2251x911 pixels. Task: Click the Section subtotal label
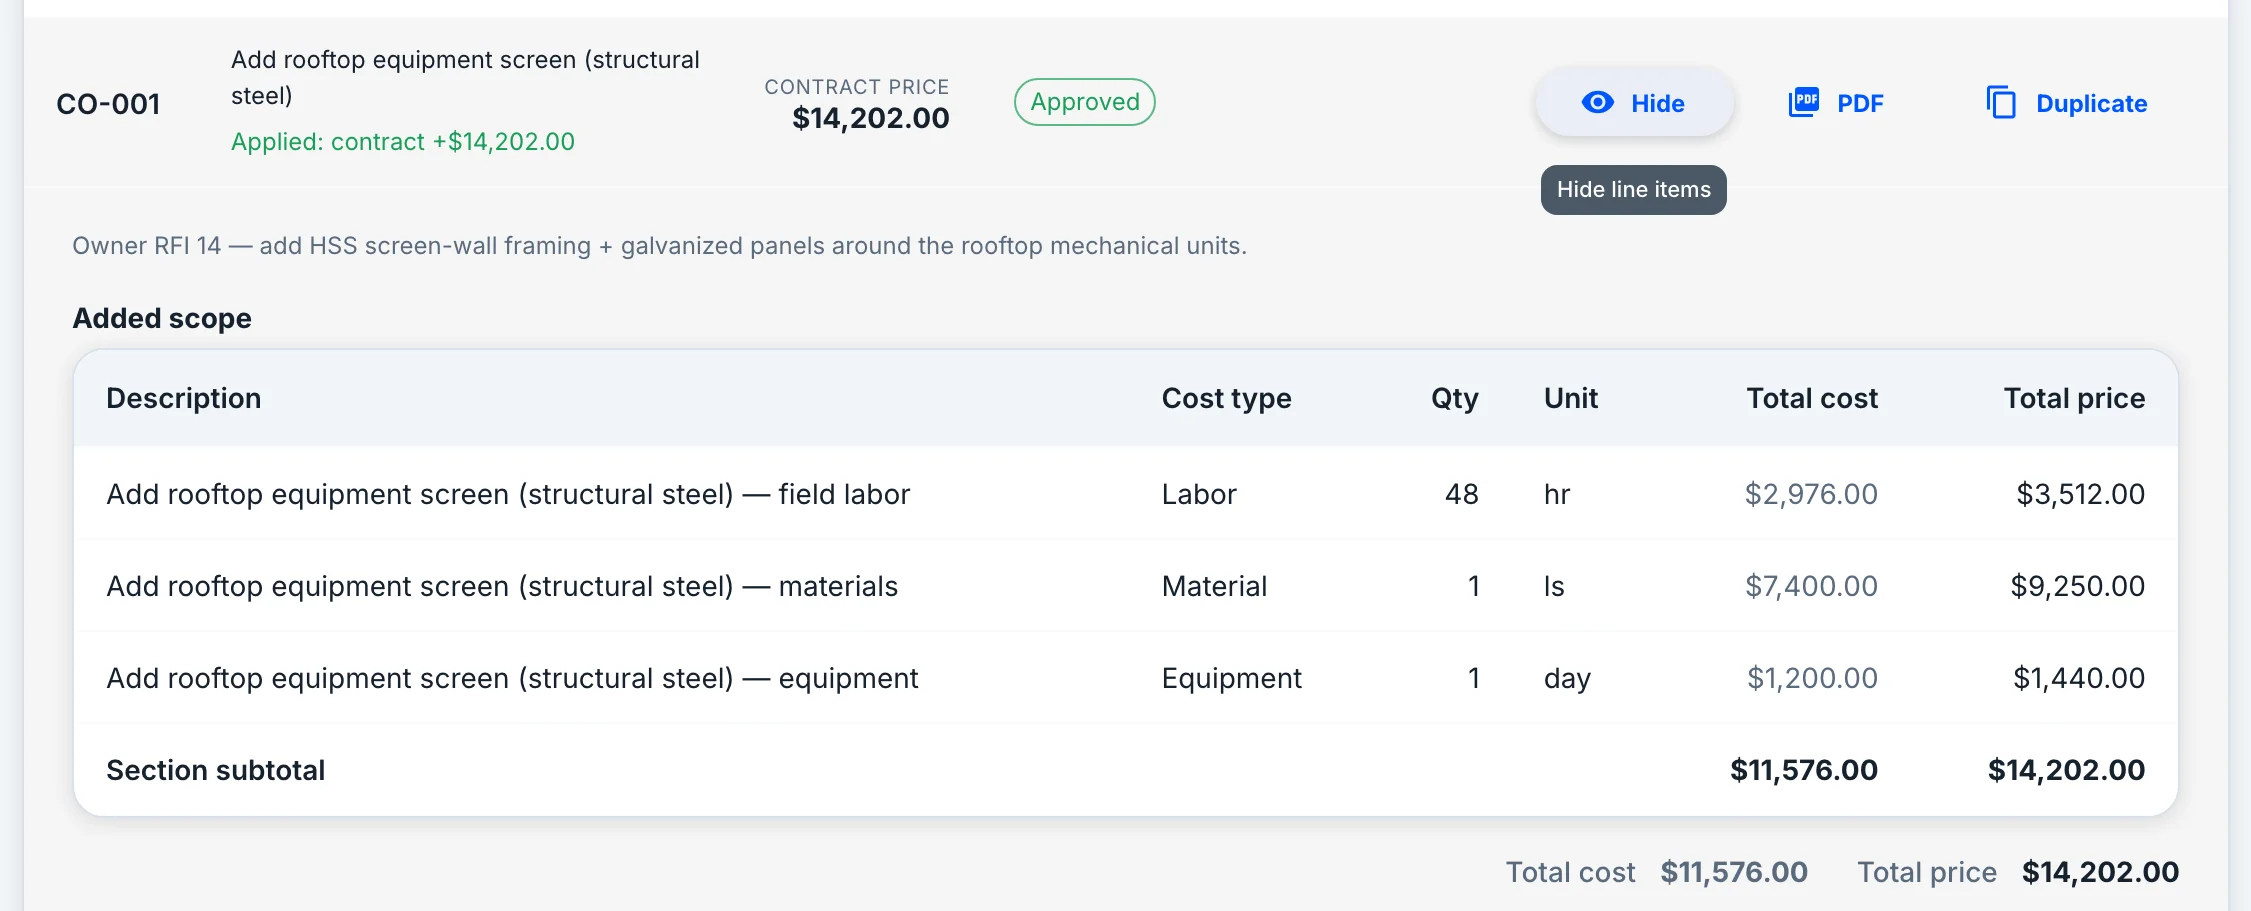[x=215, y=770]
